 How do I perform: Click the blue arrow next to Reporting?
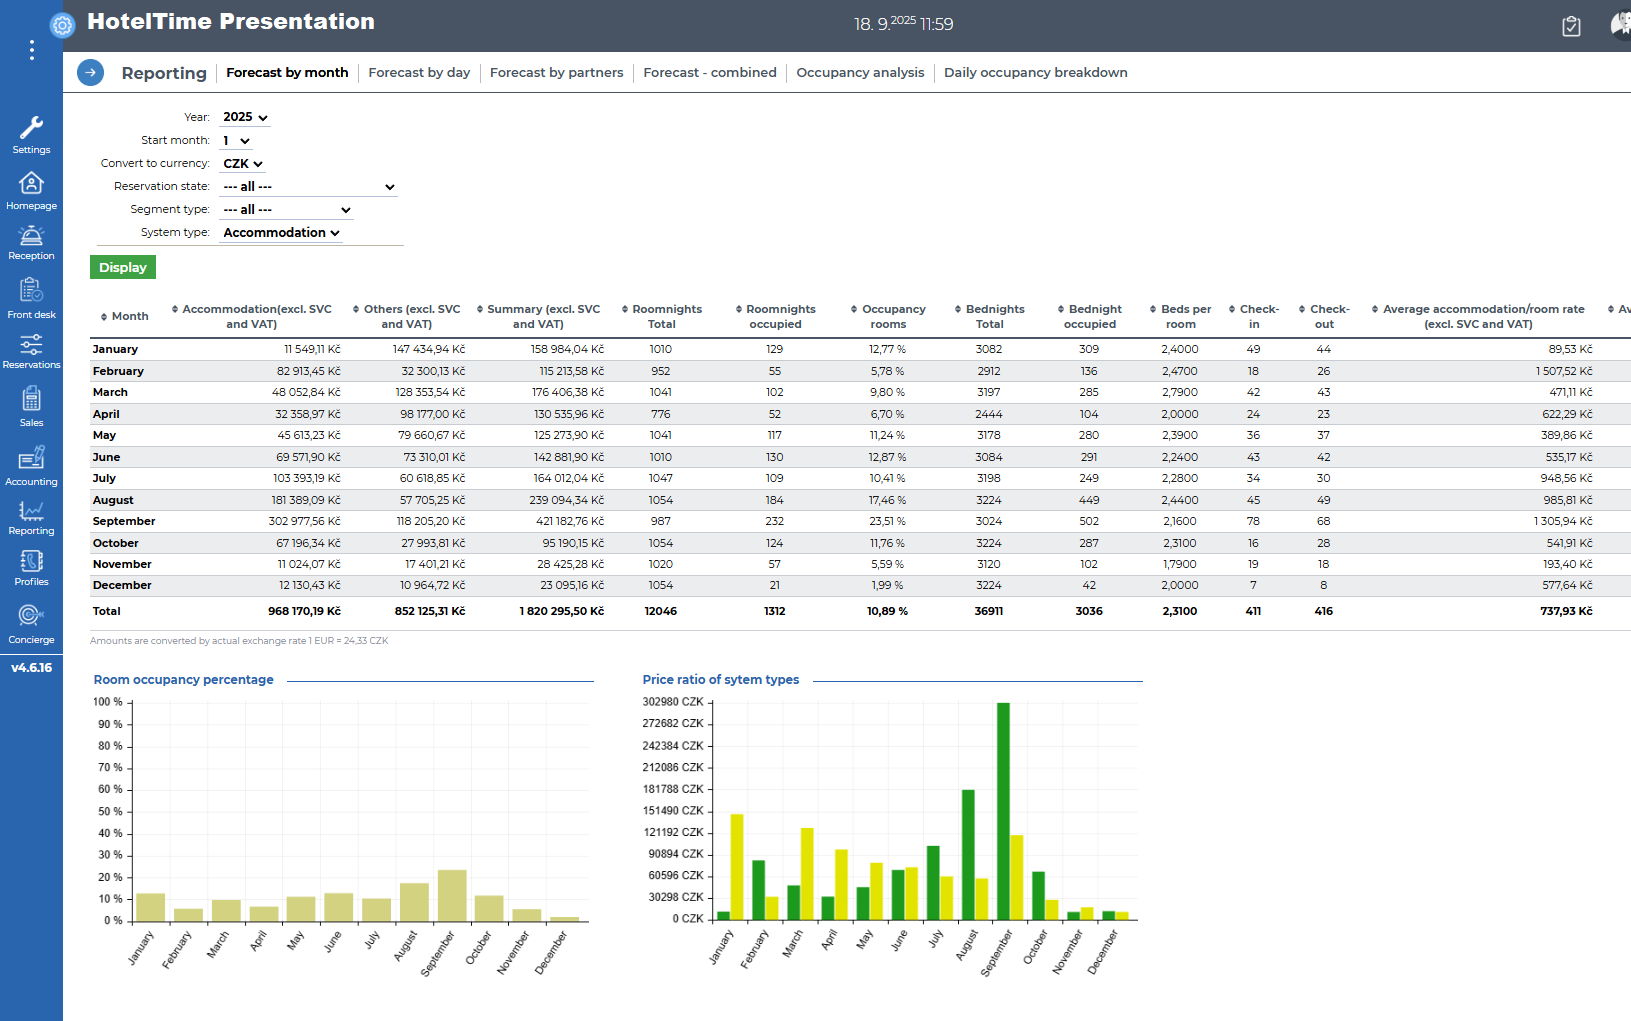point(90,73)
